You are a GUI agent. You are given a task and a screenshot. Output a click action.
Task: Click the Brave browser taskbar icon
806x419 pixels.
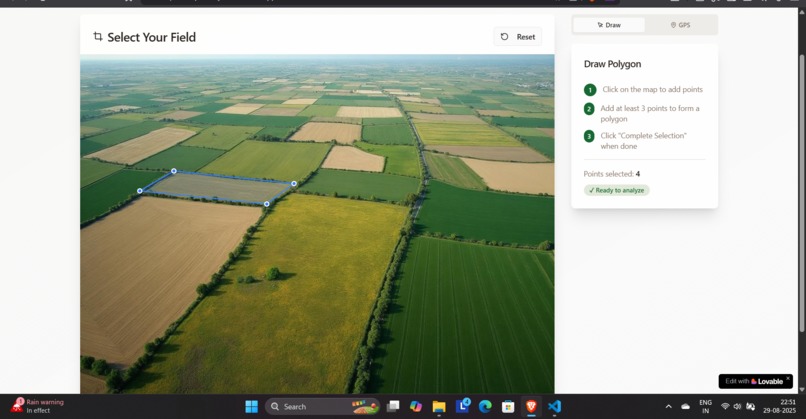531,407
